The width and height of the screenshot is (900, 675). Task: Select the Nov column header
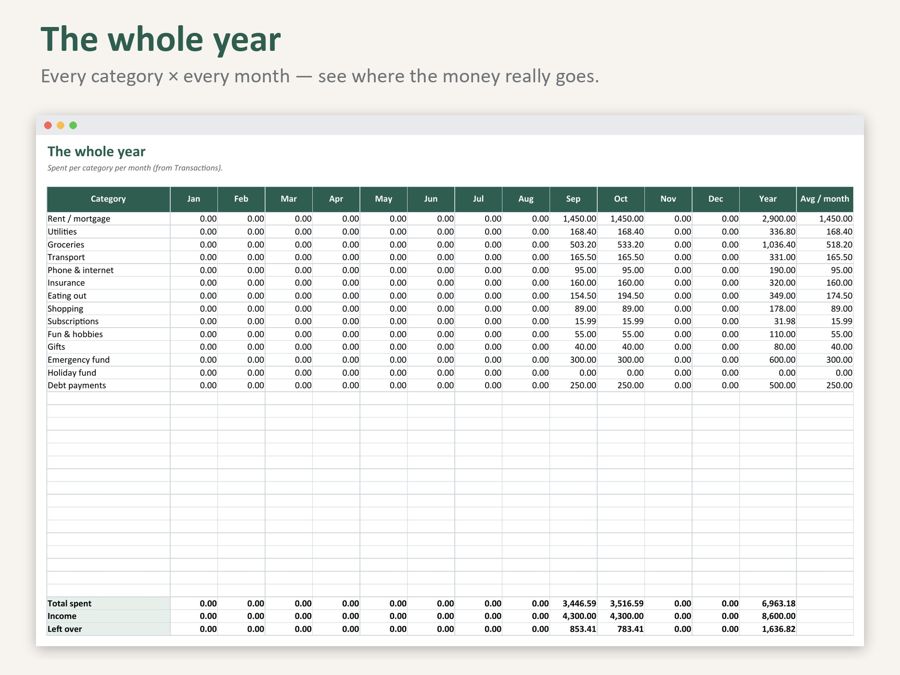(668, 199)
